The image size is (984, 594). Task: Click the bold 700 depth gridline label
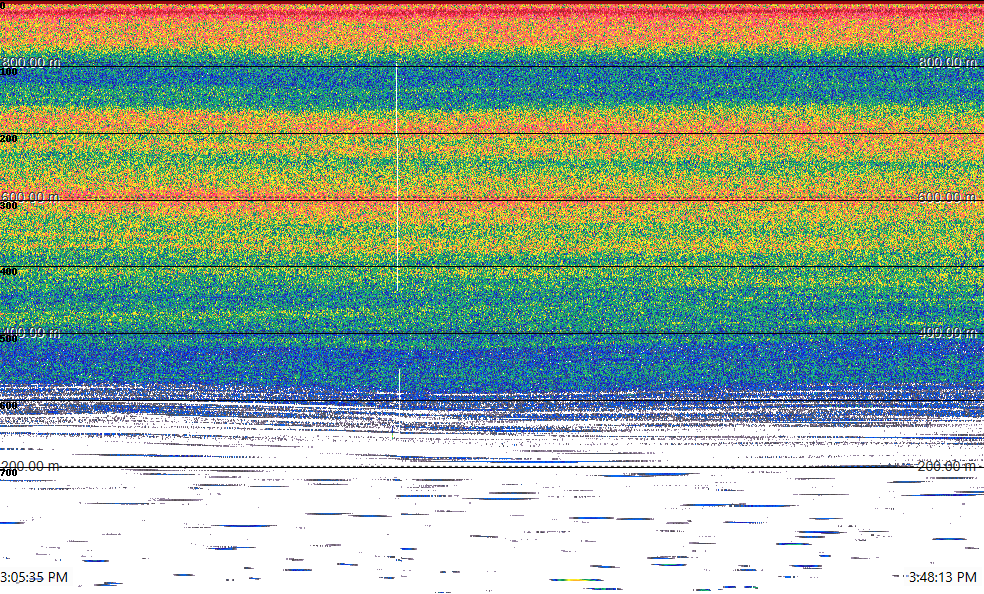click(x=9, y=472)
